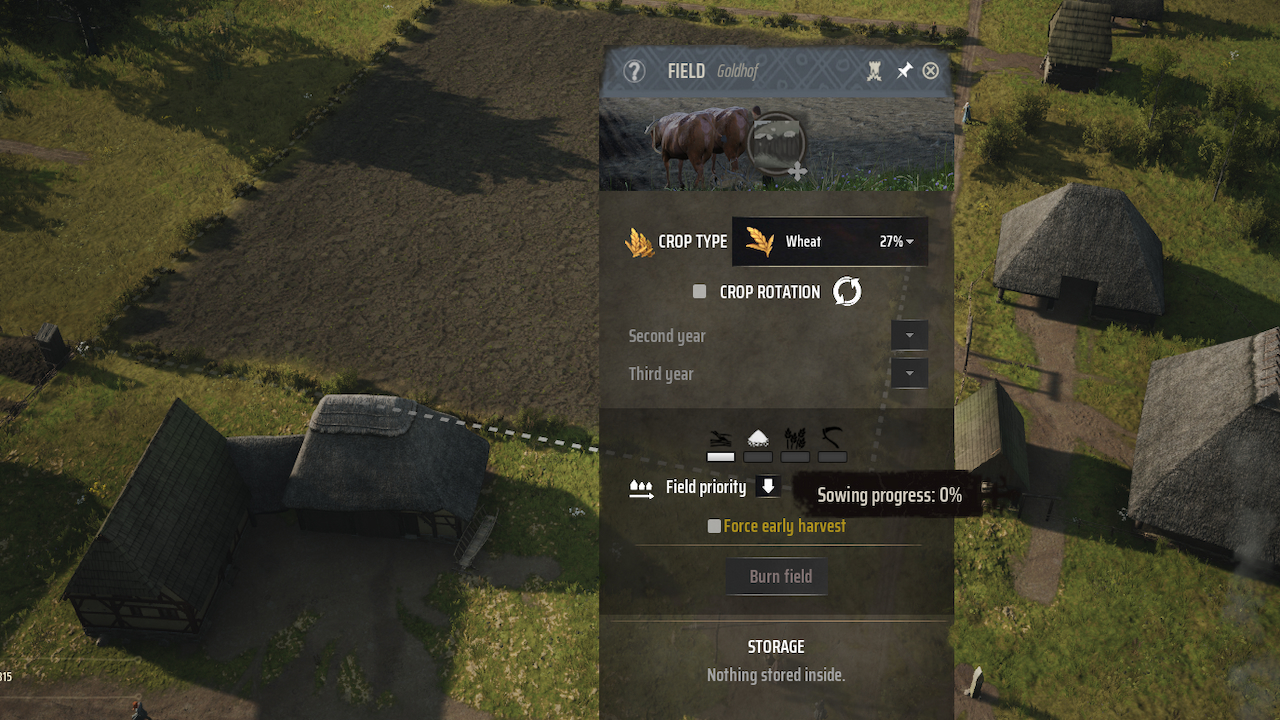Close the Field panel
Screen dimensions: 1280x720
tap(931, 71)
